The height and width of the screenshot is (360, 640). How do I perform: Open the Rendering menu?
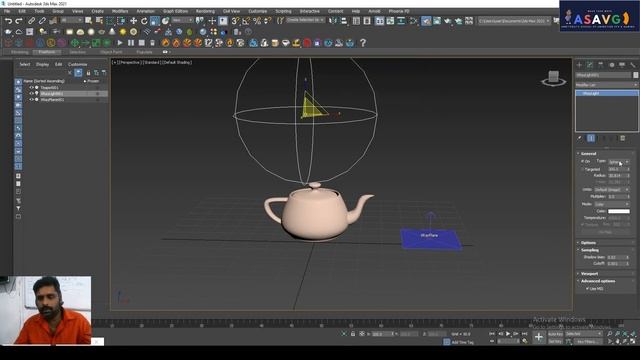[x=205, y=11]
